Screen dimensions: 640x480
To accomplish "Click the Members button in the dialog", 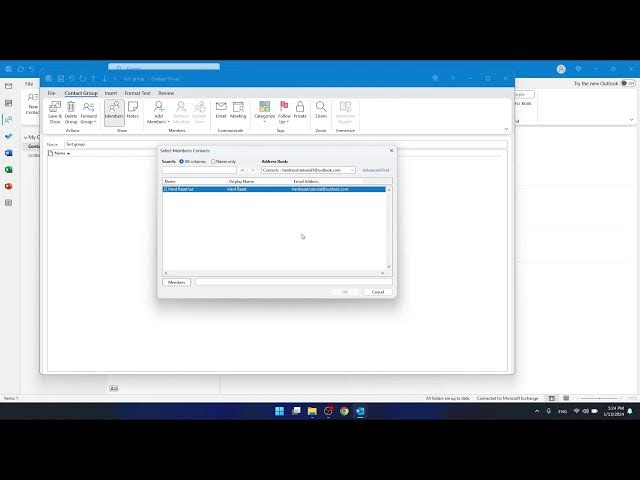I will point(176,282).
